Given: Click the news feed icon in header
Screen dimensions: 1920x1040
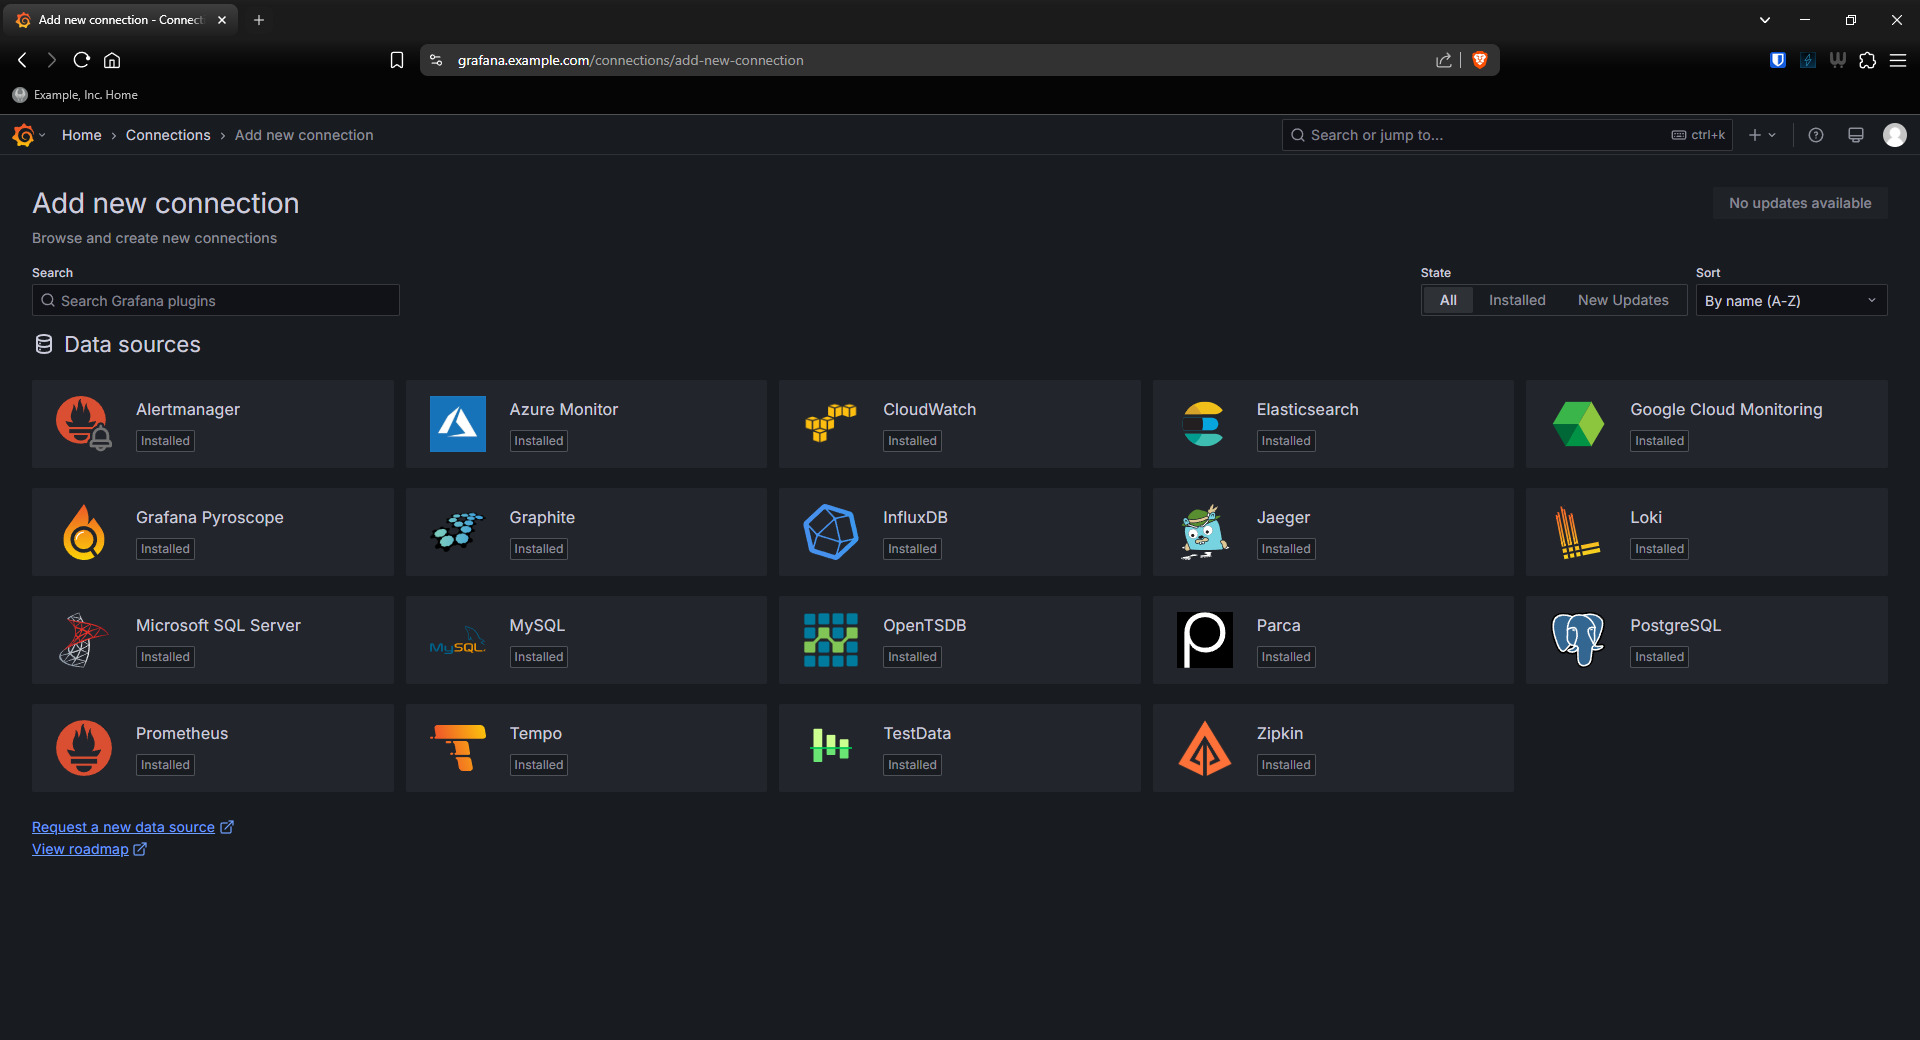Looking at the screenshot, I should pyautogui.click(x=1855, y=135).
